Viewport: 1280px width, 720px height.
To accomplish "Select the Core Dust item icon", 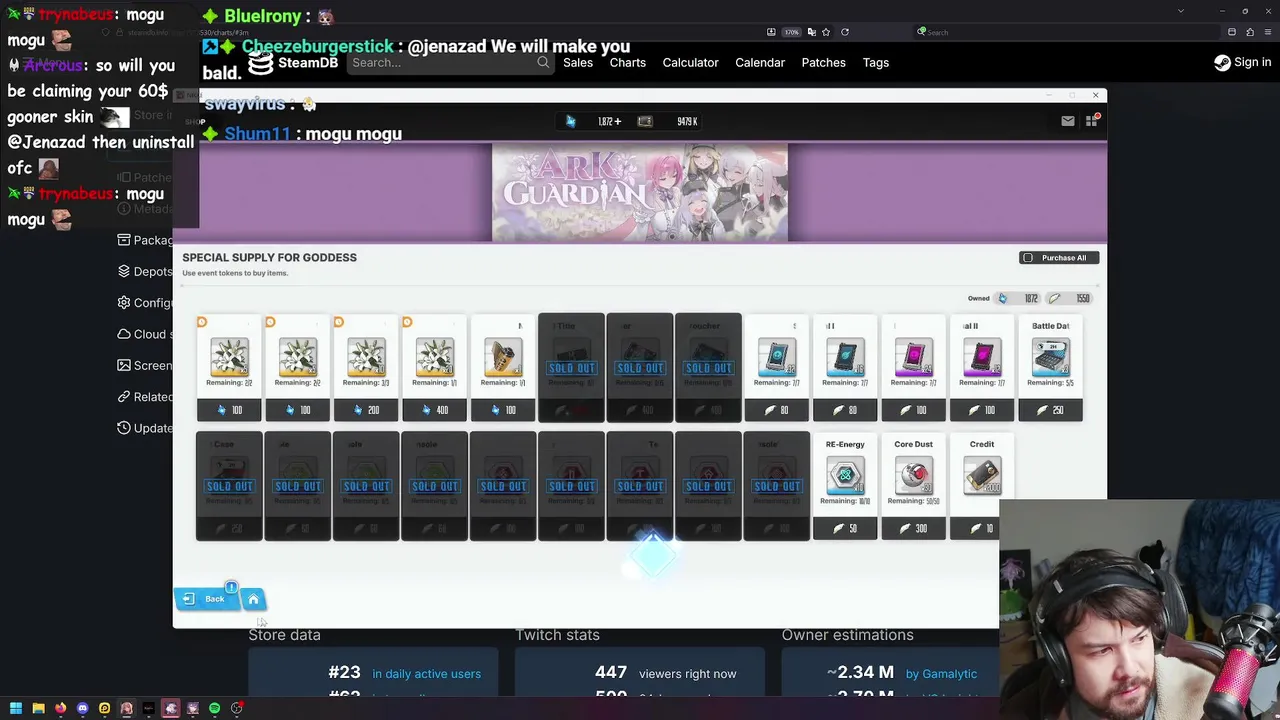I will coord(913,475).
